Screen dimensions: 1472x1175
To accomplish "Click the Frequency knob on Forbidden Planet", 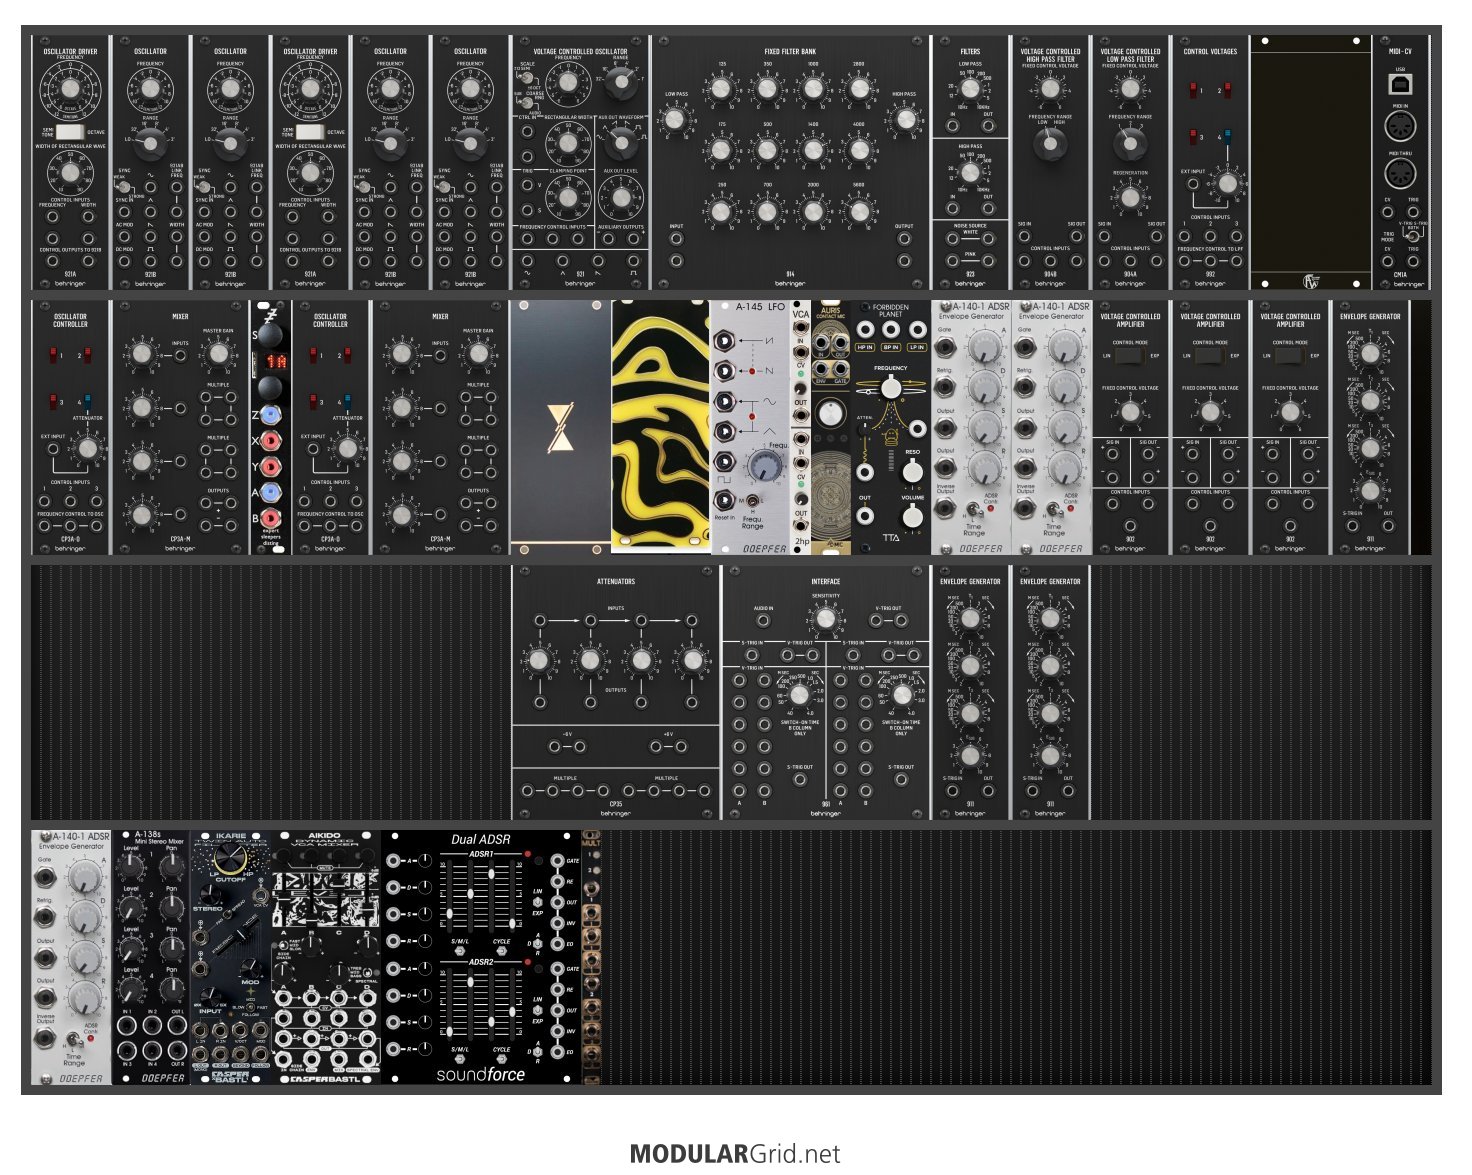I will pyautogui.click(x=890, y=389).
